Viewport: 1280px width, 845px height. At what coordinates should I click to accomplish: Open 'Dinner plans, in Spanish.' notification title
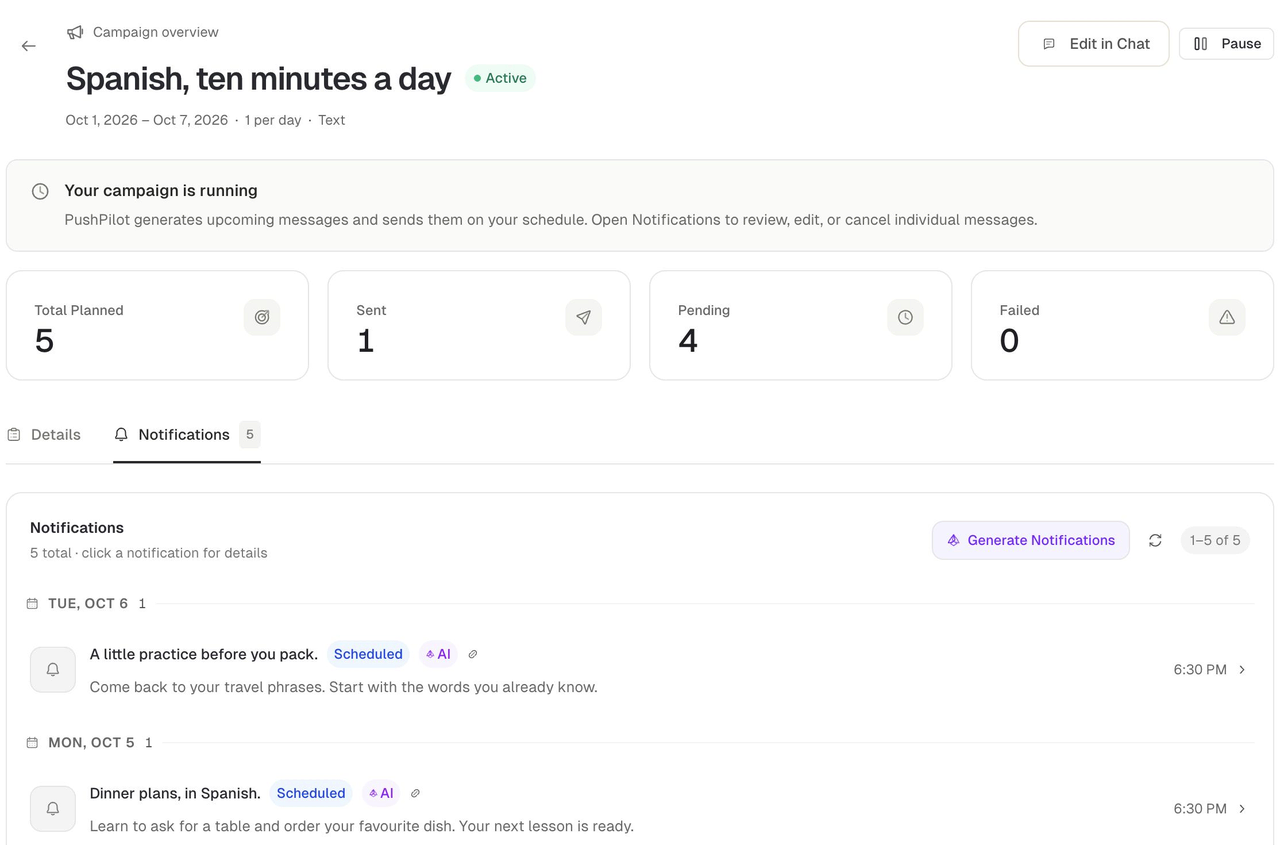tap(175, 793)
